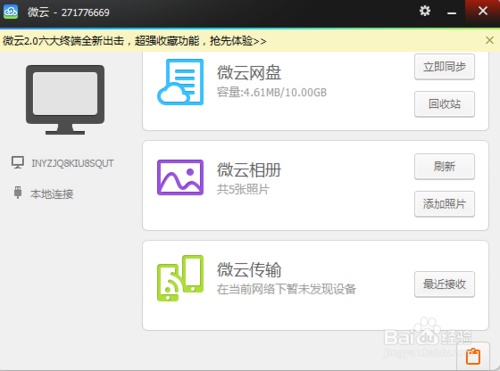Open 最近接收 recent received files
Viewport: 500px width, 371px height.
(444, 284)
